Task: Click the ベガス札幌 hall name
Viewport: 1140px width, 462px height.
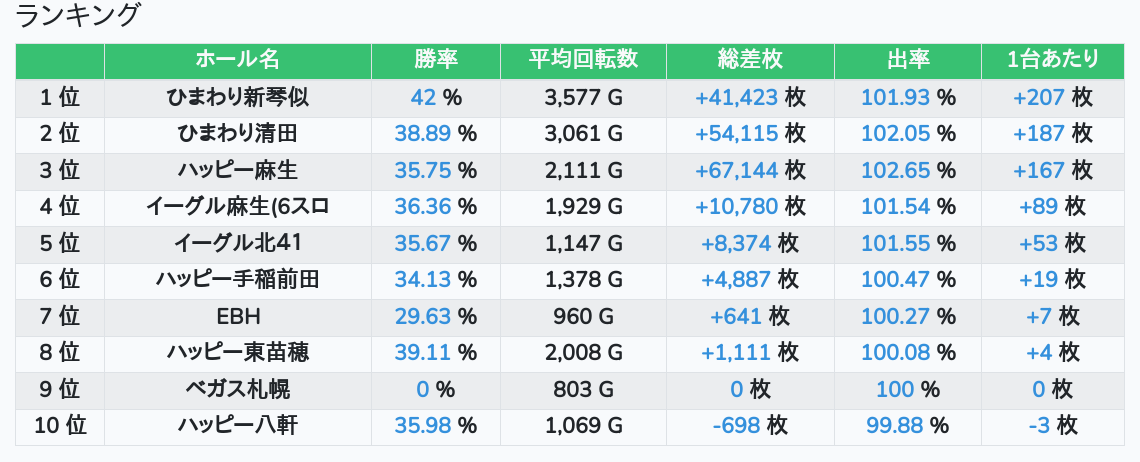Action: (237, 390)
